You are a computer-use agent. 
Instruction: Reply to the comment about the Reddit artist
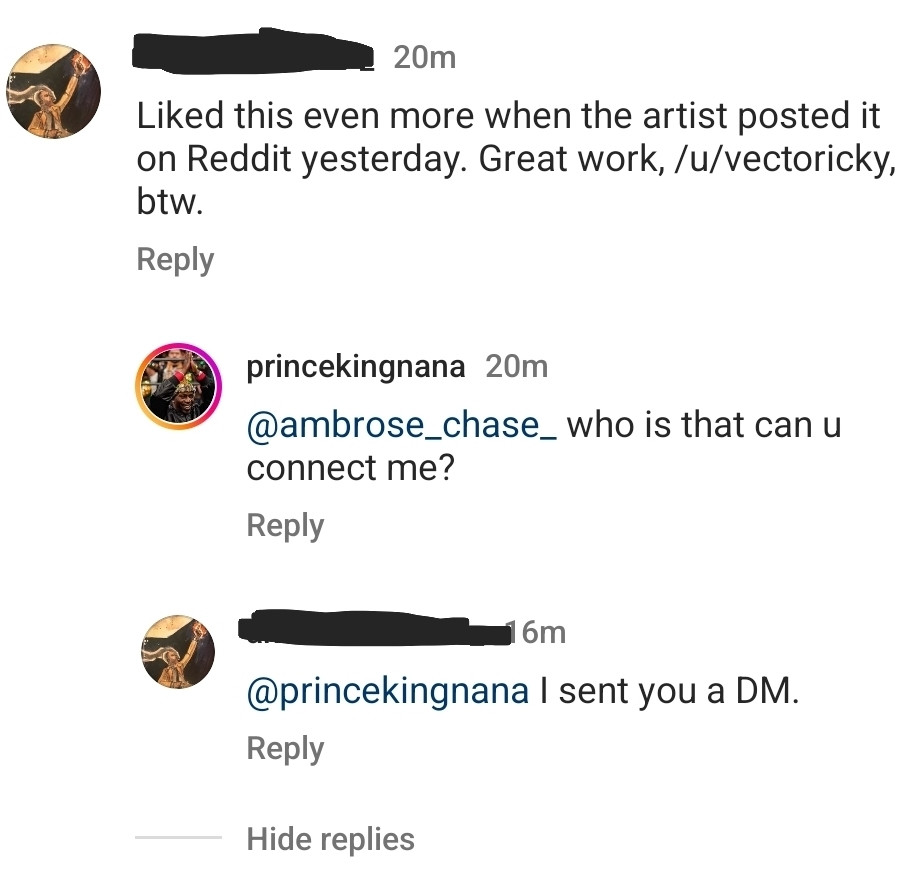pyautogui.click(x=175, y=260)
